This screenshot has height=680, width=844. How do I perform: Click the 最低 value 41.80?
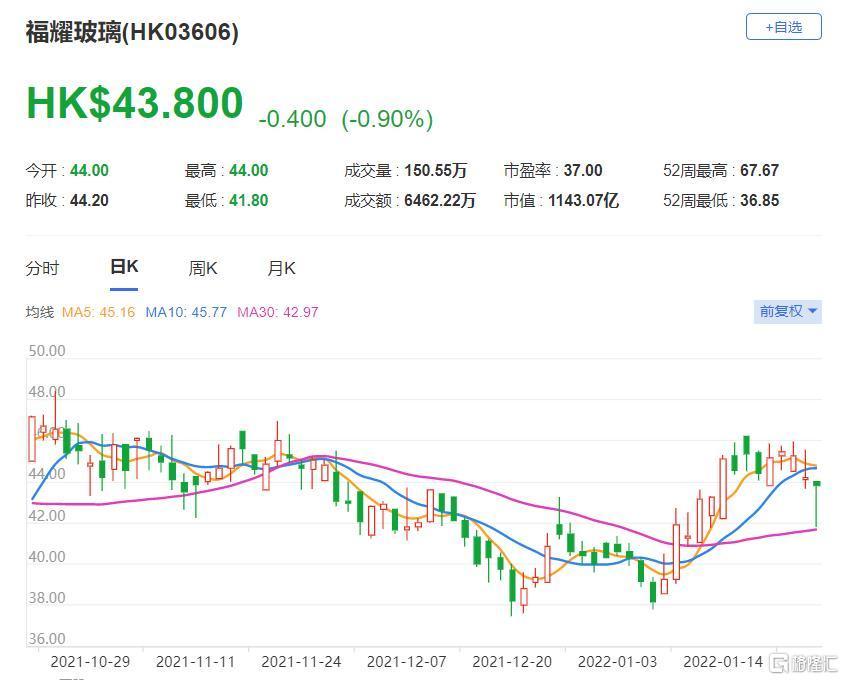pos(249,201)
